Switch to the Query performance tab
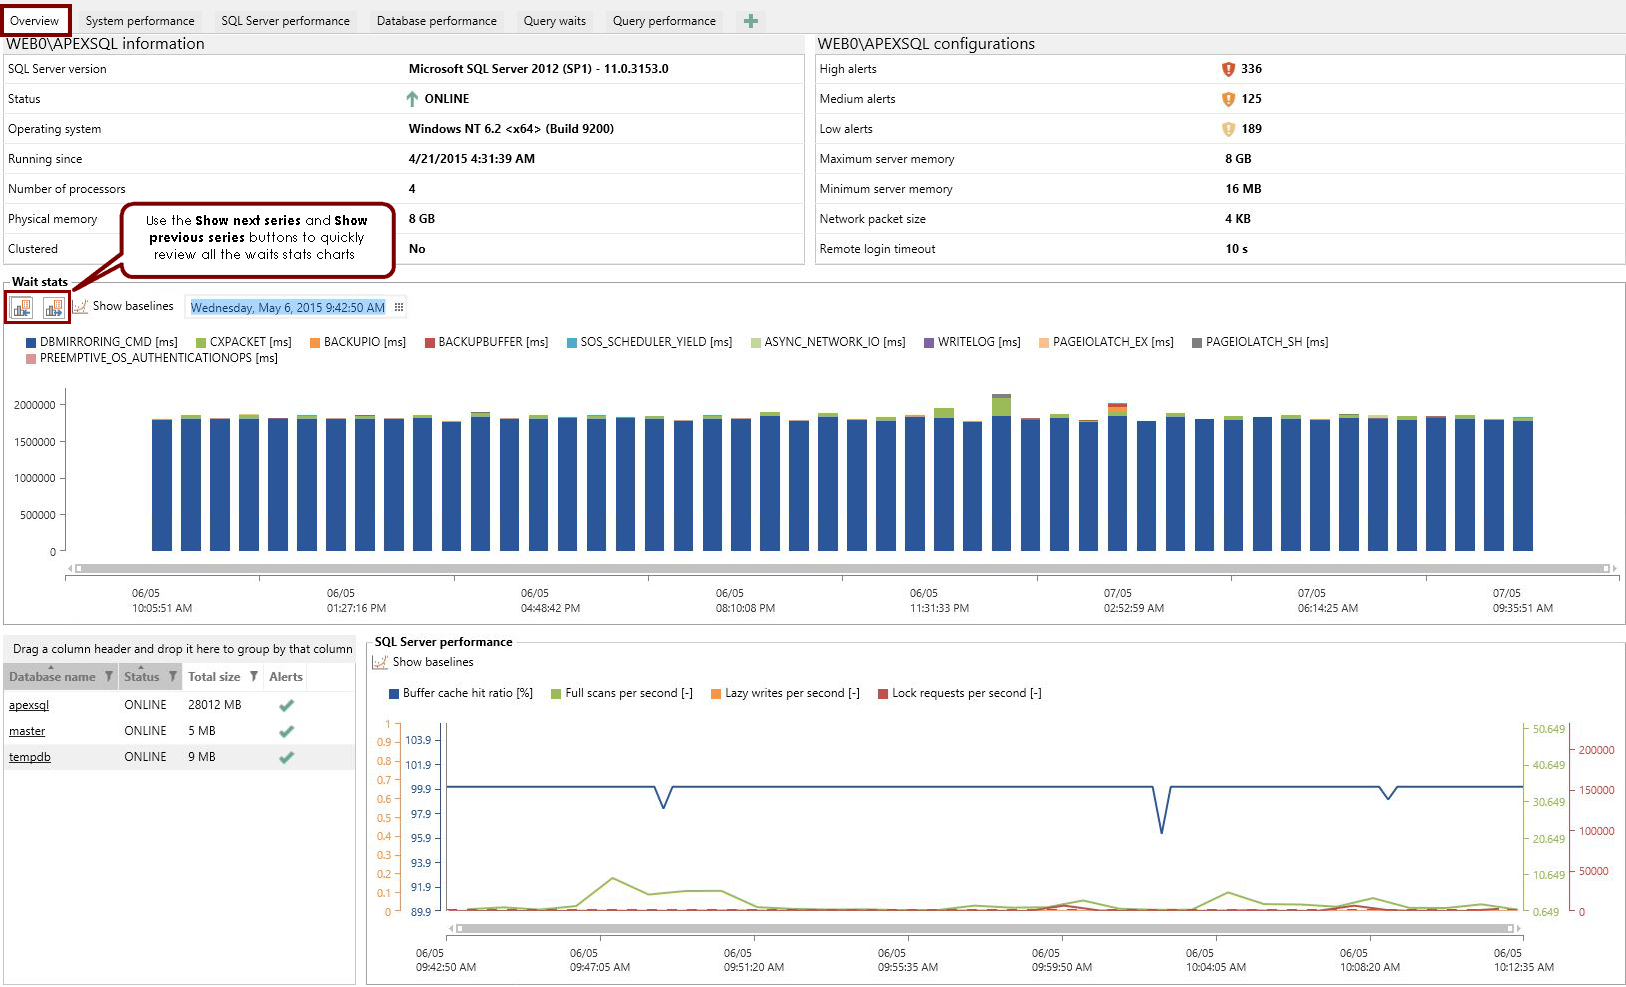This screenshot has height=987, width=1626. (664, 21)
